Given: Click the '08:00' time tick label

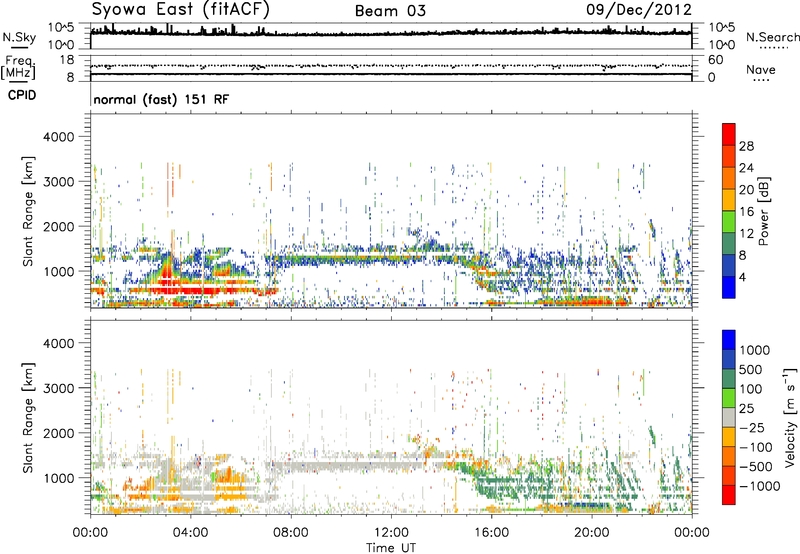Looking at the screenshot, I should tap(291, 533).
